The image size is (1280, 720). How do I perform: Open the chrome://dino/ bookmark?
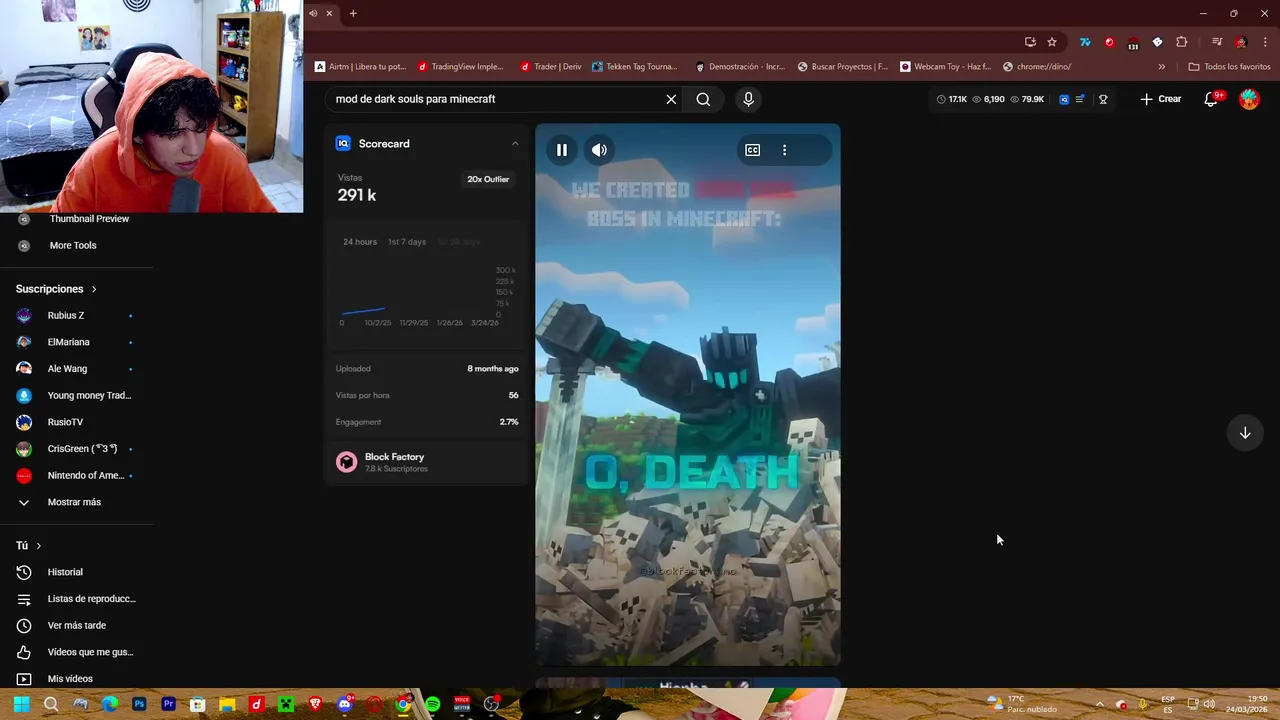[x=1036, y=67]
